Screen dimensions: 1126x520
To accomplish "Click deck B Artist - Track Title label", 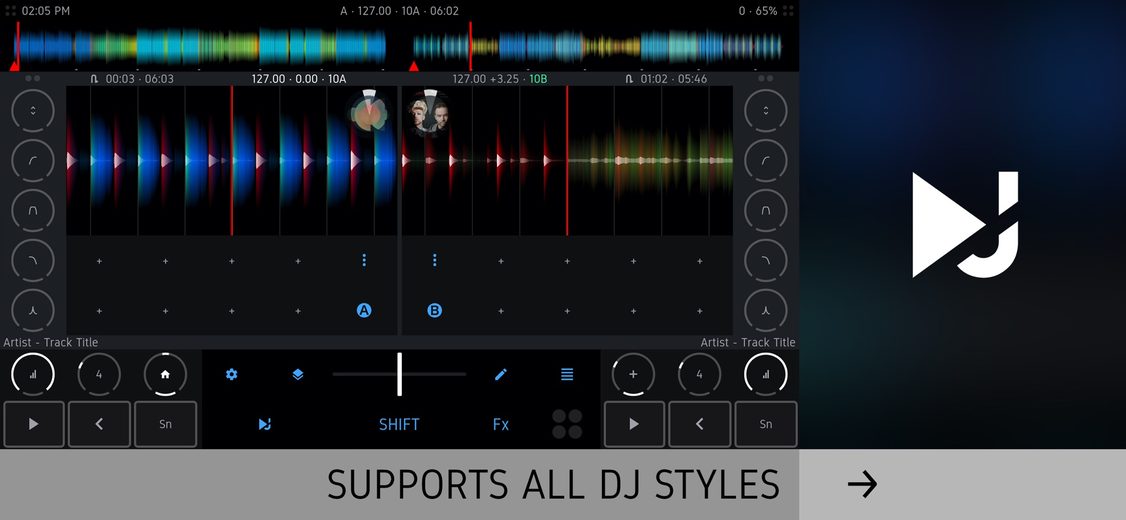I will 748,343.
